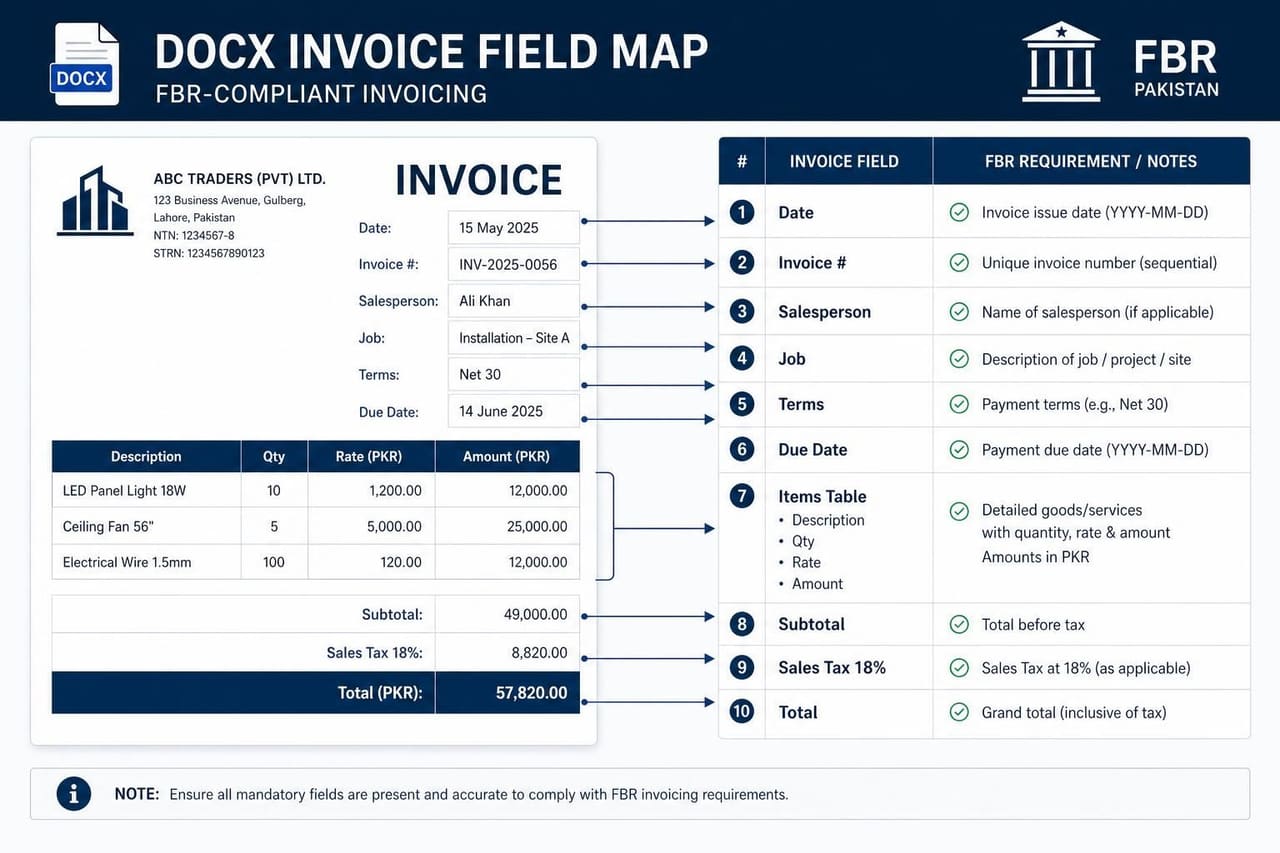
Task: Click quantity 100 for Electrical Wire
Action: (x=274, y=562)
